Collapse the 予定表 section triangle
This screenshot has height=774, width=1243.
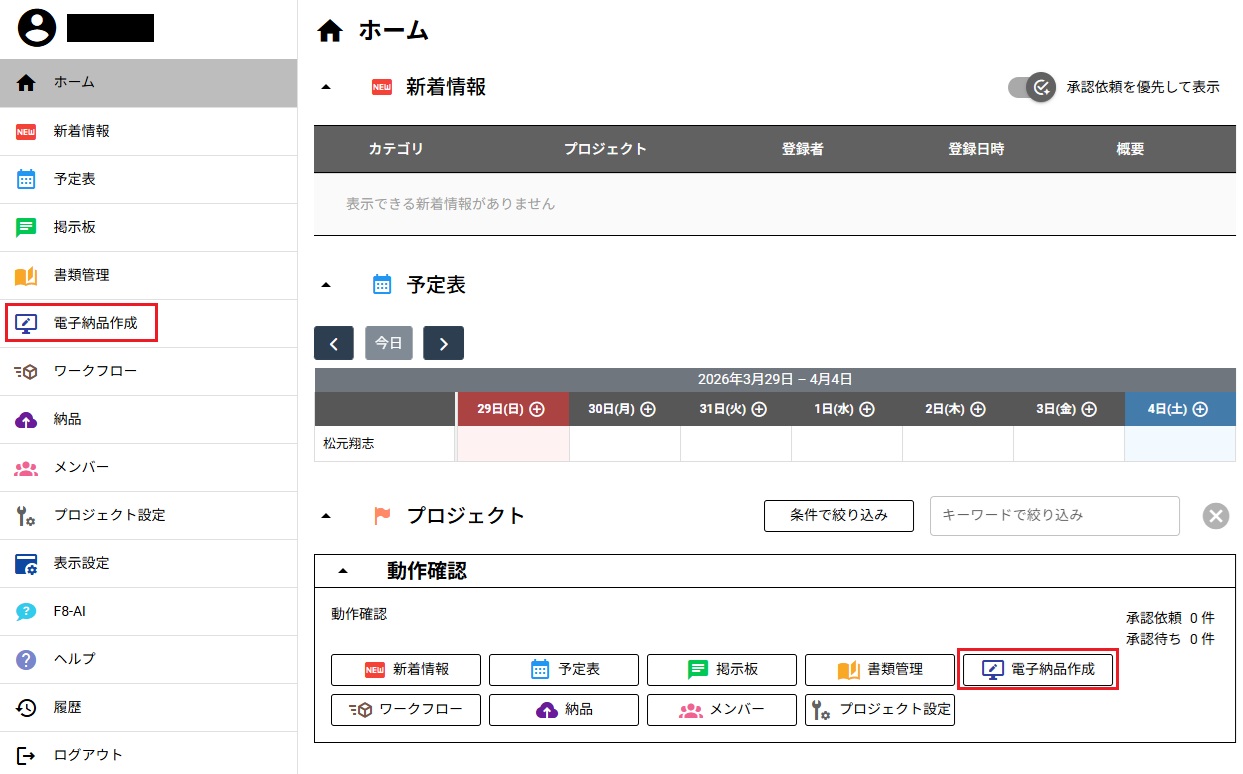325,285
